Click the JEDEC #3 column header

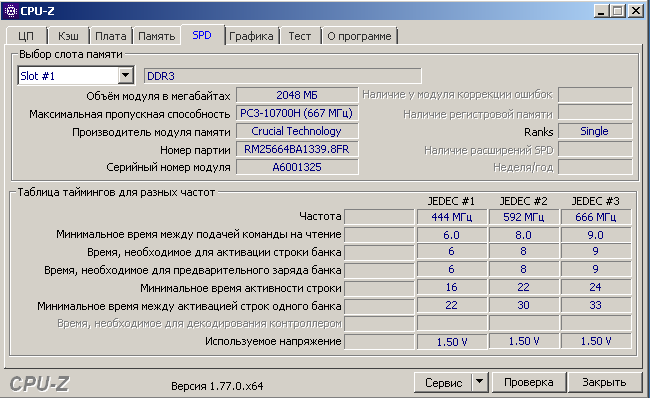(595, 201)
